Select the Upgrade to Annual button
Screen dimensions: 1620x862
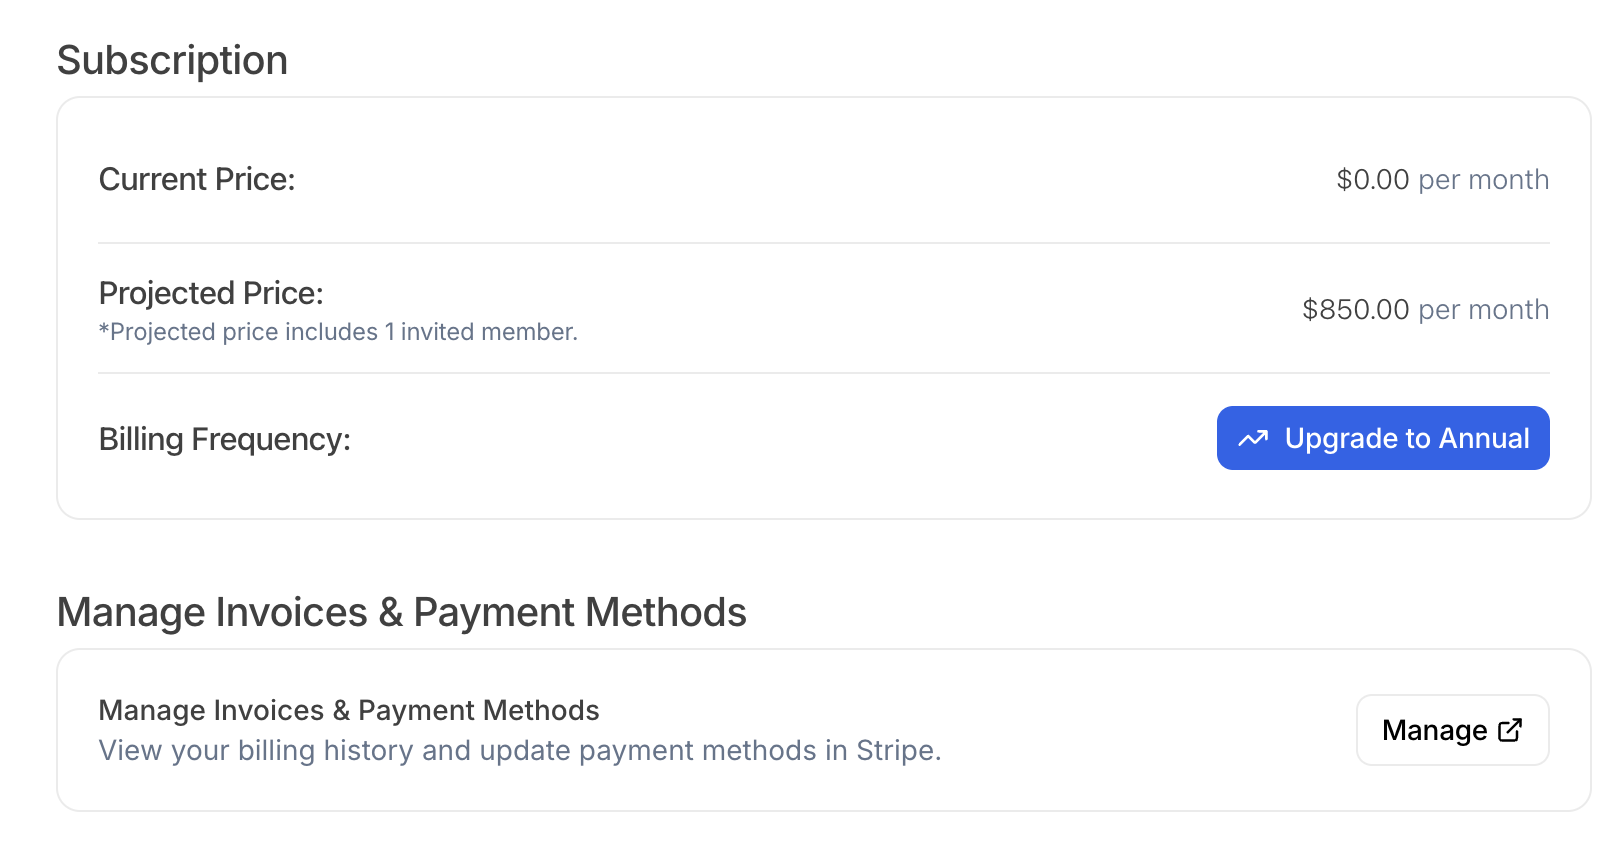point(1382,438)
